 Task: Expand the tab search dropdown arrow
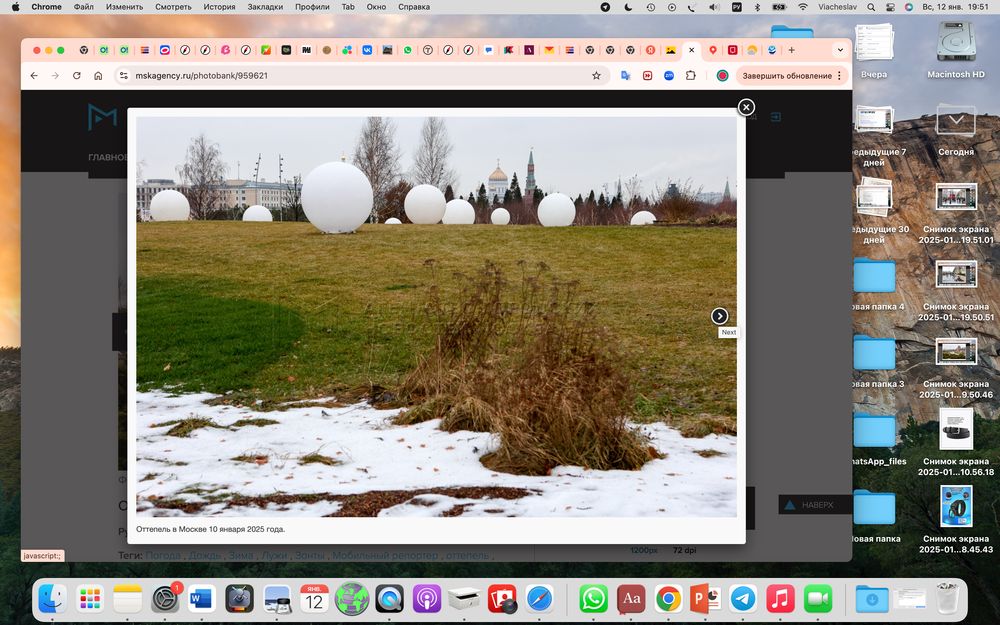[x=839, y=50]
